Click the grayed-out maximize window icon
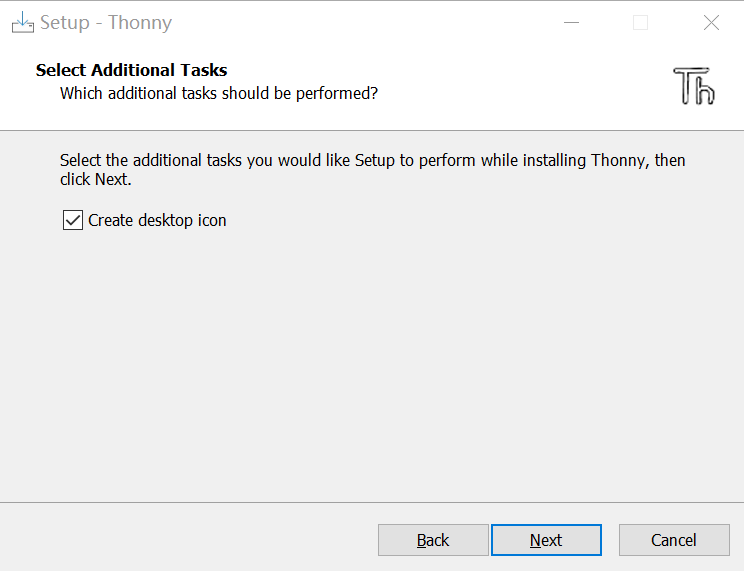Viewport: 744px width, 571px height. pos(641,22)
